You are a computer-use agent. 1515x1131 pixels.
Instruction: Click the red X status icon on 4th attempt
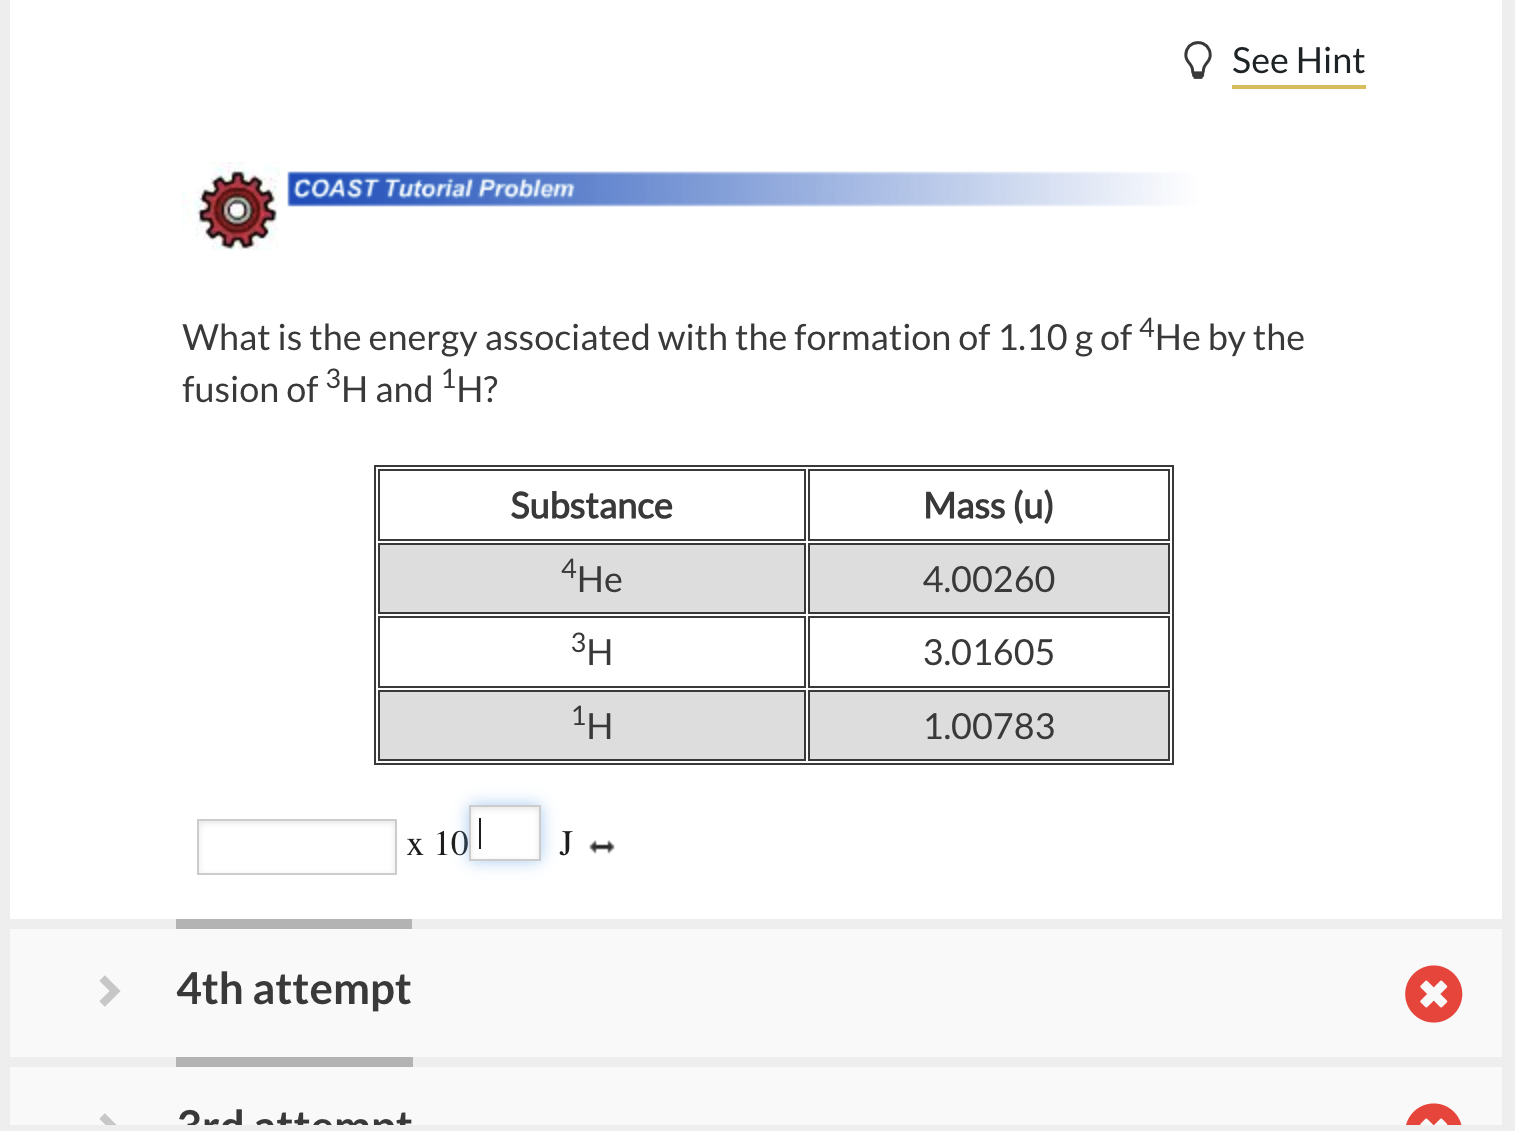[x=1433, y=993]
